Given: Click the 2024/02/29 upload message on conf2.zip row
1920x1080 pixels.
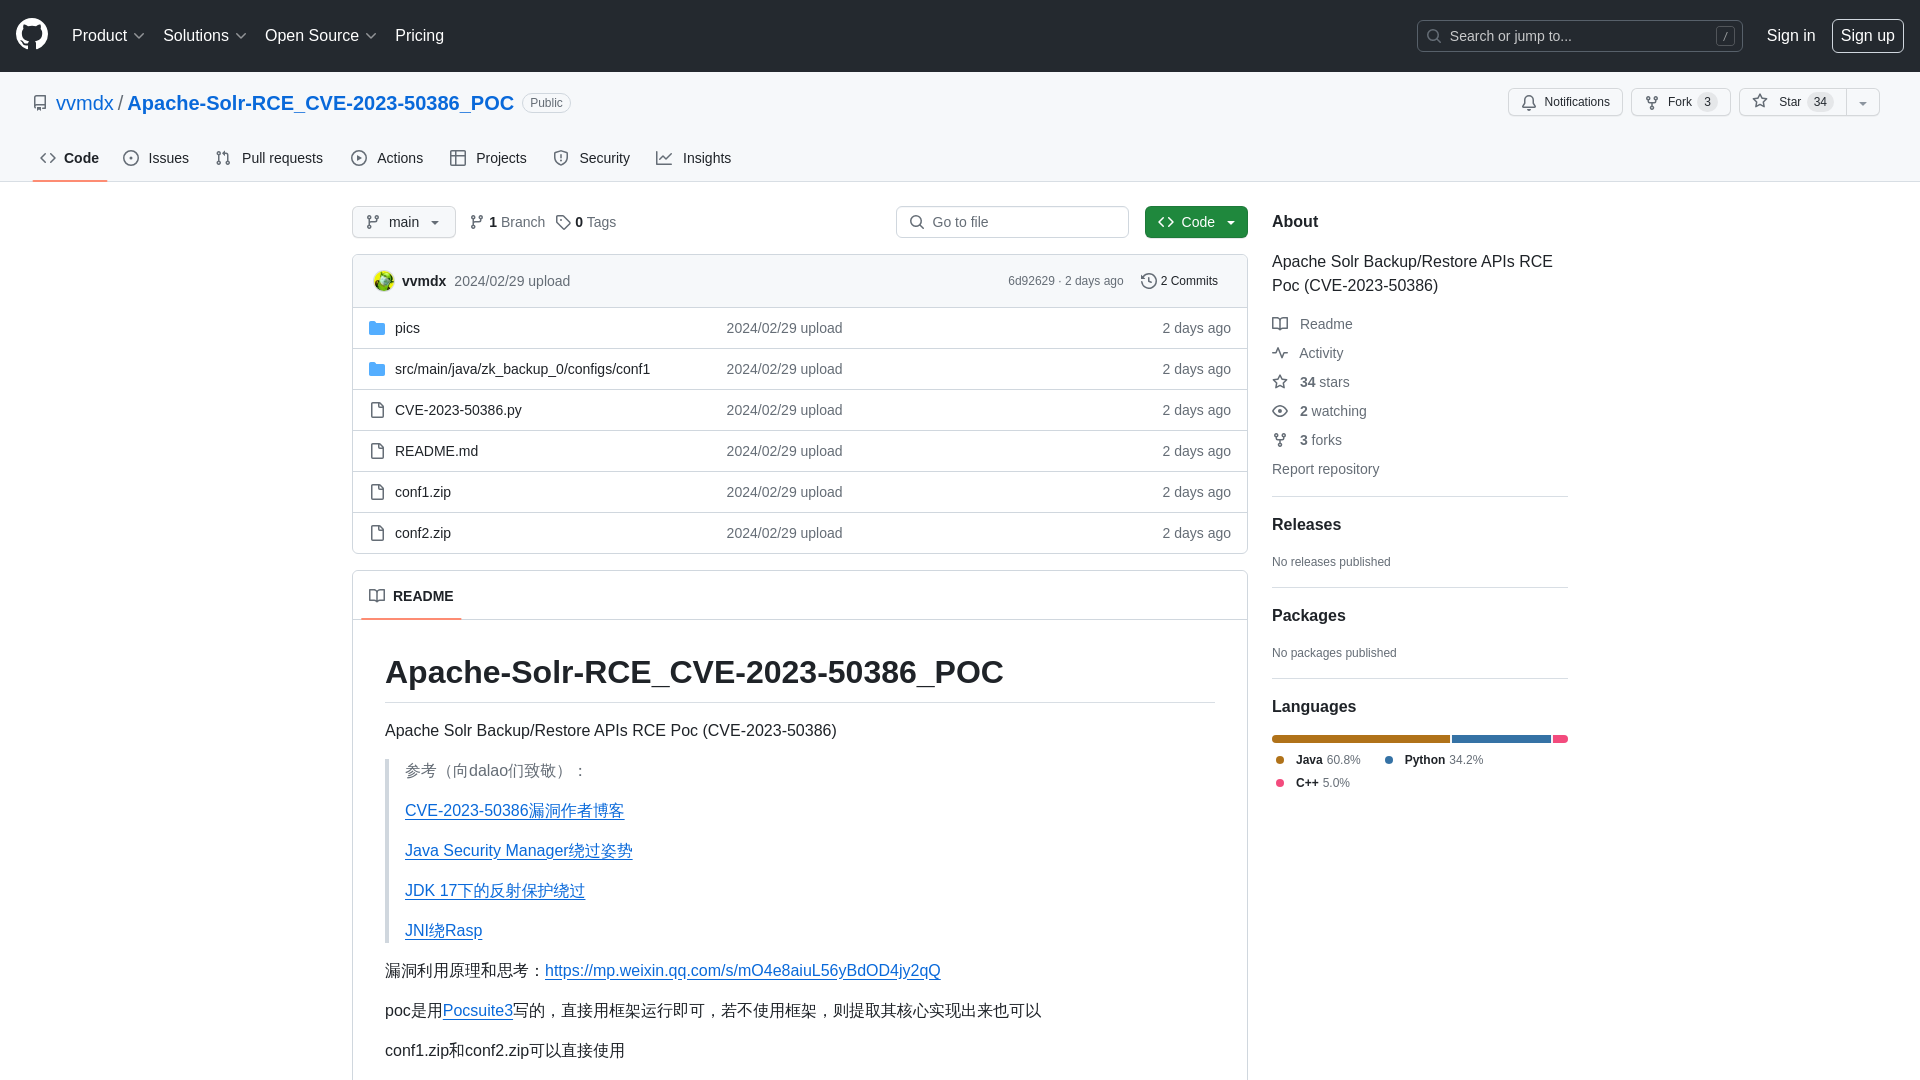Looking at the screenshot, I should pyautogui.click(x=784, y=533).
